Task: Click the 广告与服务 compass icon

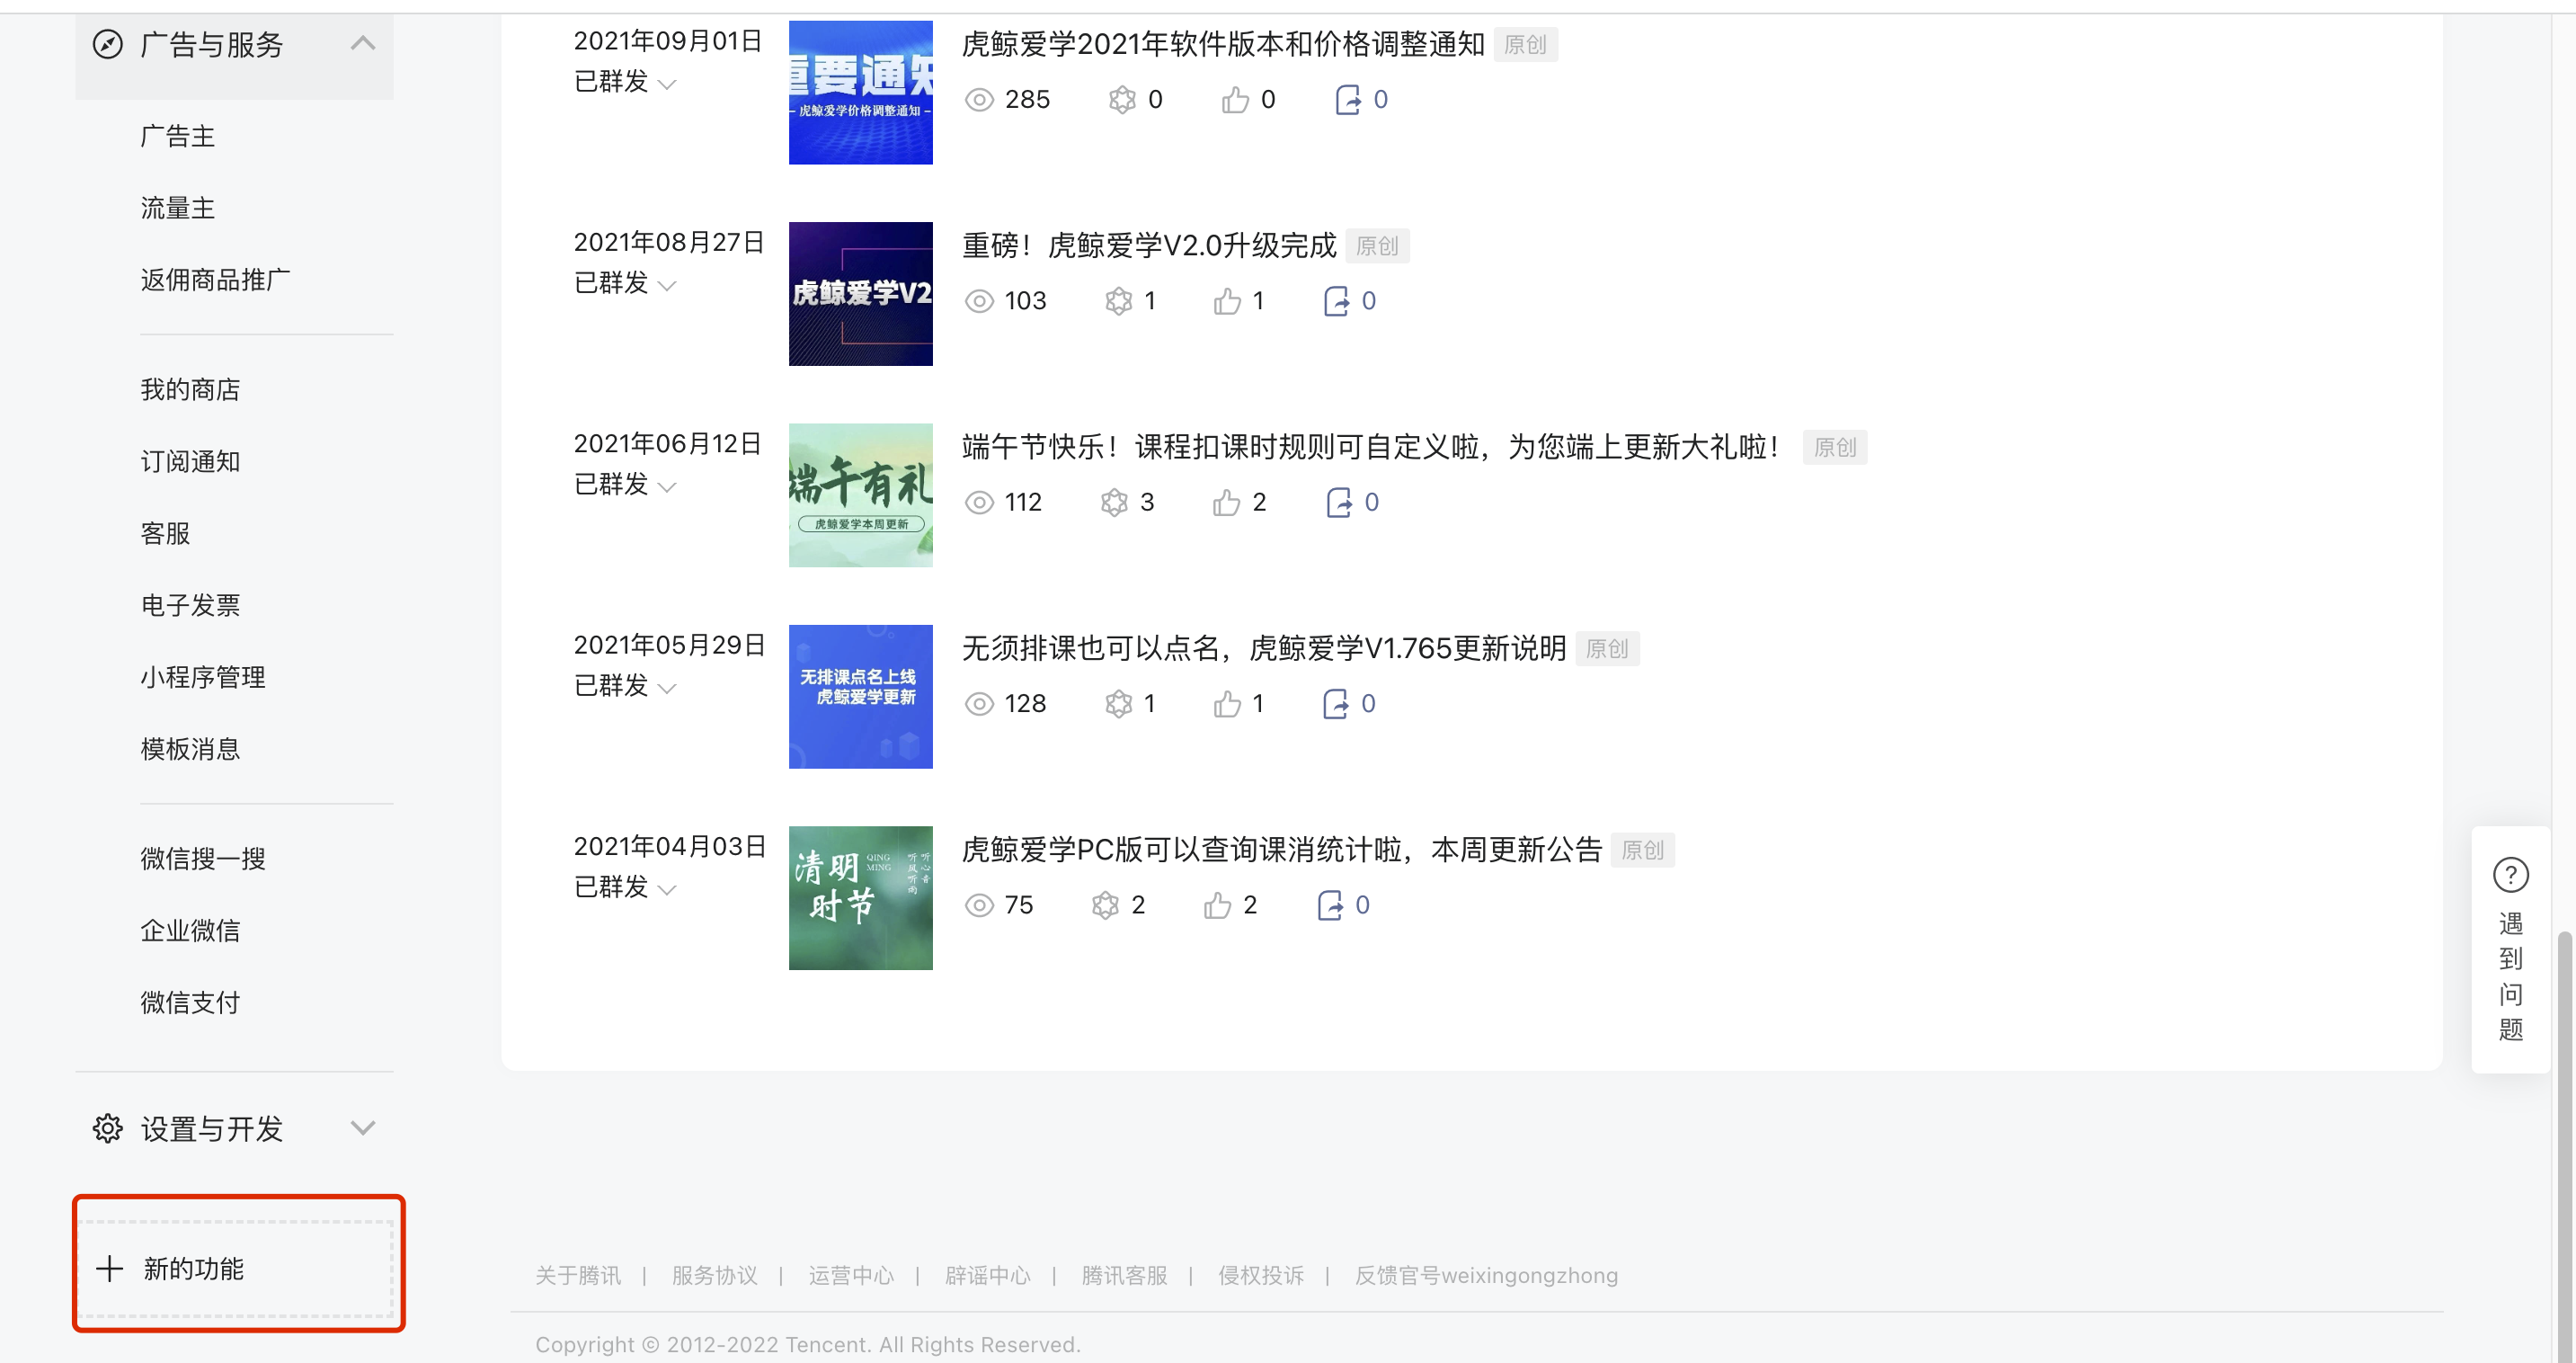Action: click(x=108, y=44)
